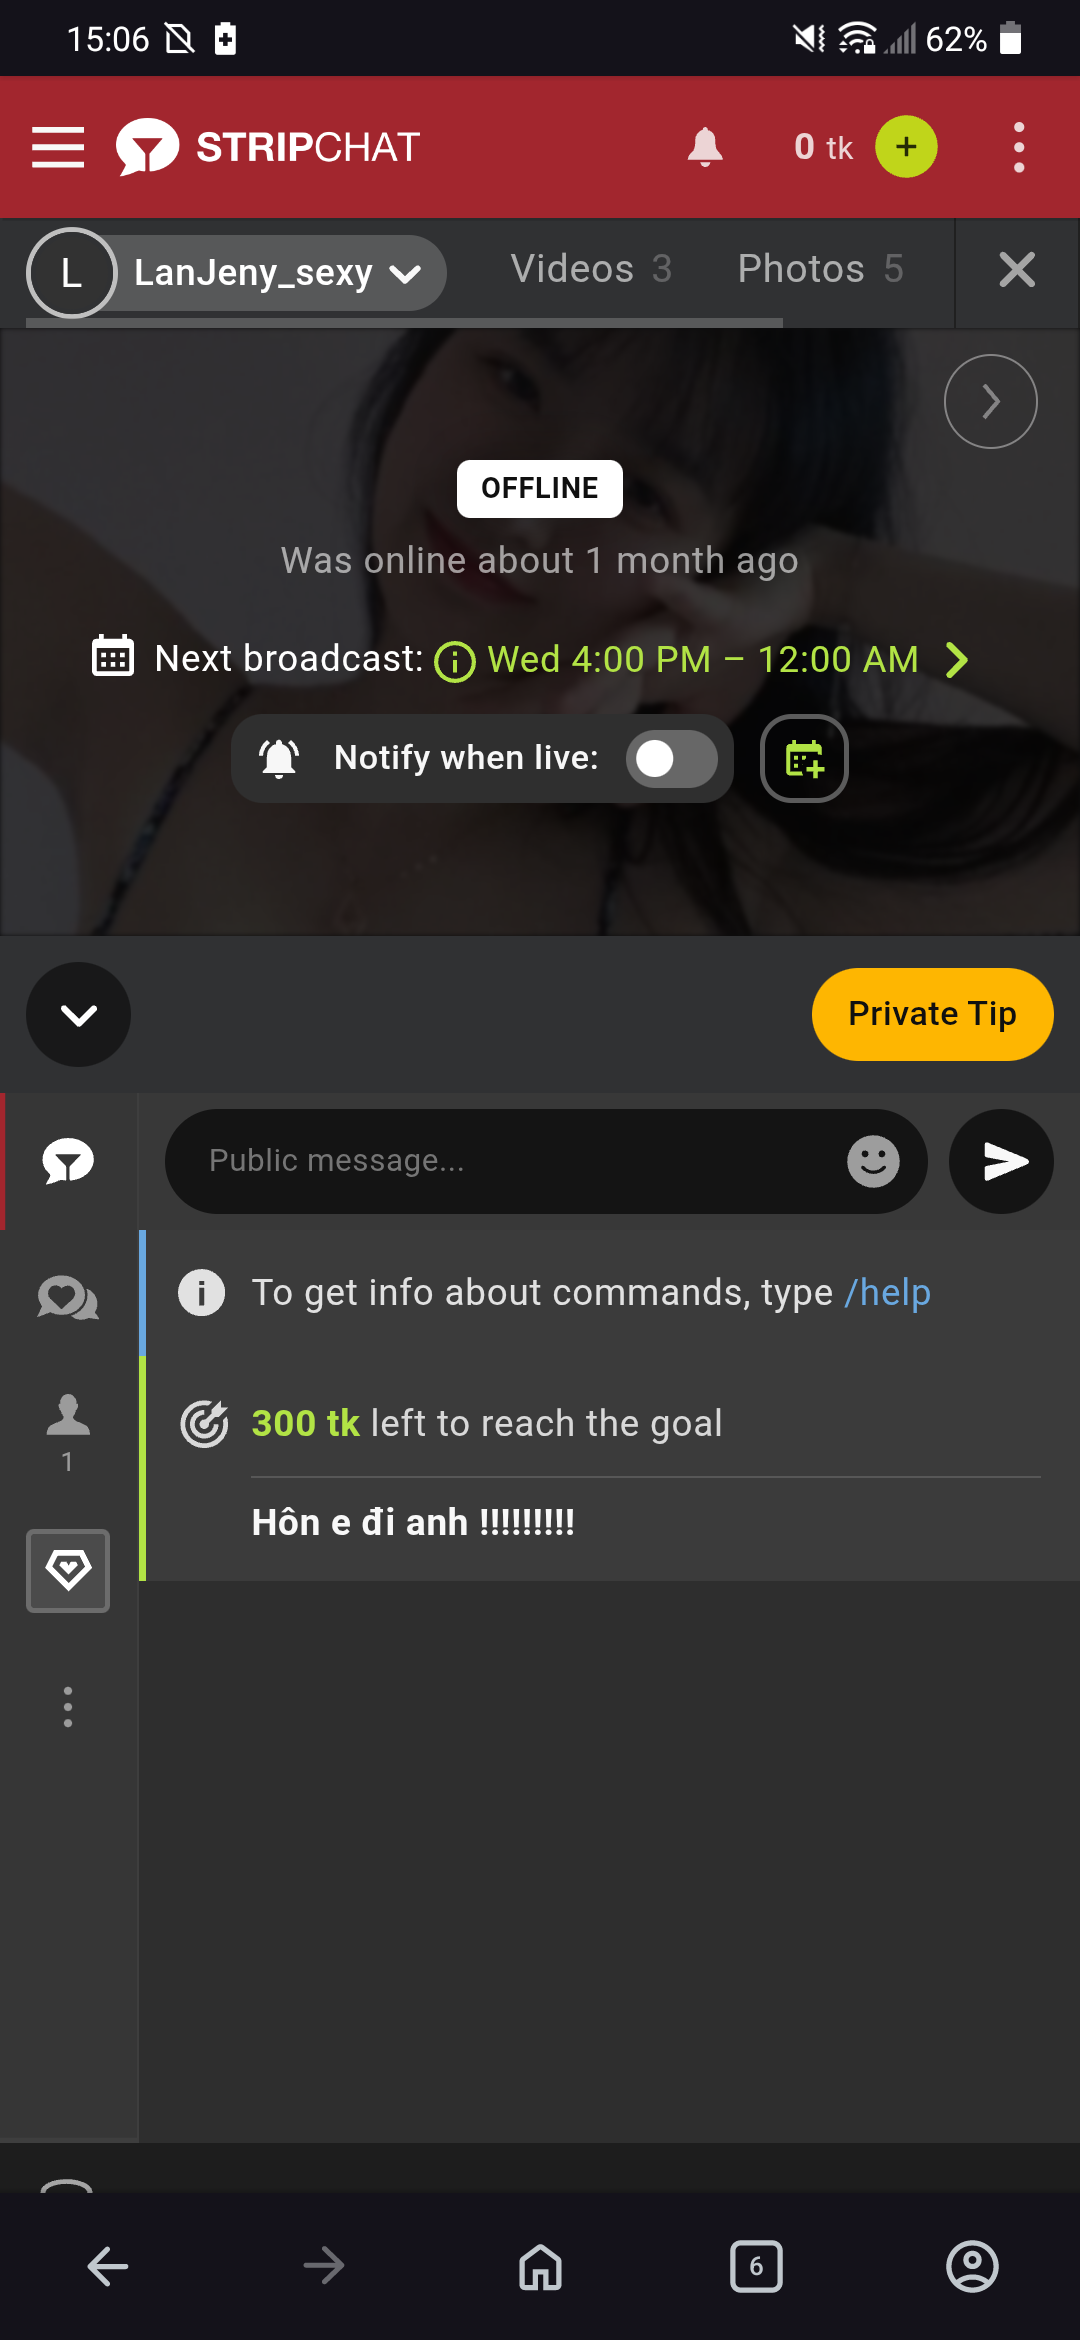Open private messages panel icon

(67, 1298)
